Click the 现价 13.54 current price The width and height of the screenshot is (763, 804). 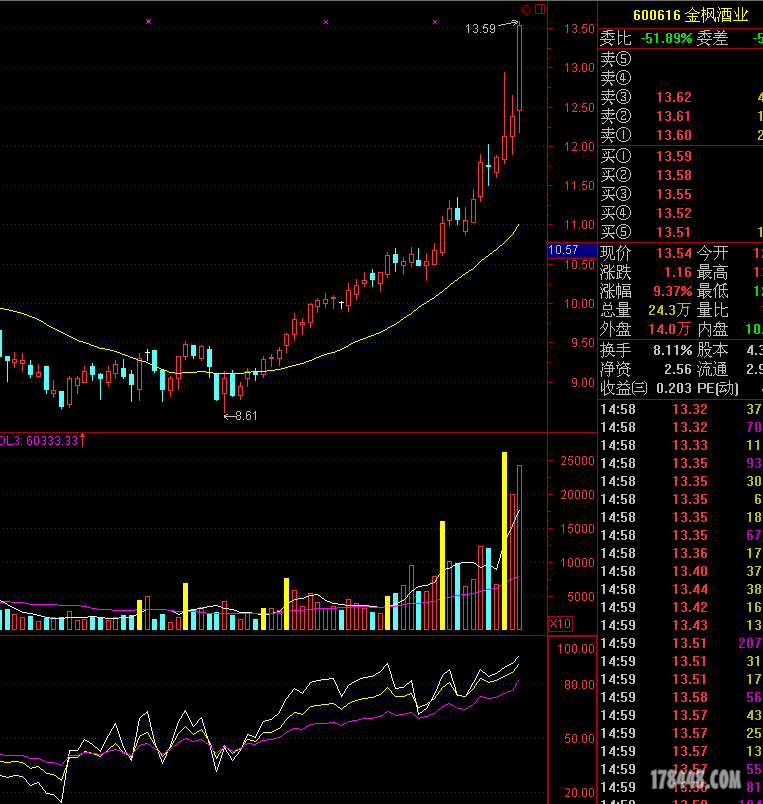point(673,254)
